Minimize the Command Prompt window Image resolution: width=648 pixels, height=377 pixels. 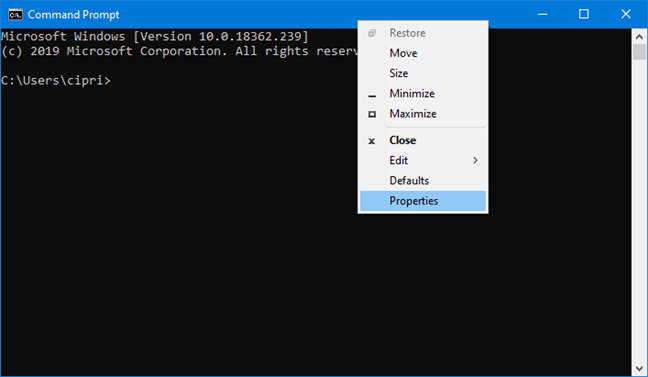coord(543,14)
